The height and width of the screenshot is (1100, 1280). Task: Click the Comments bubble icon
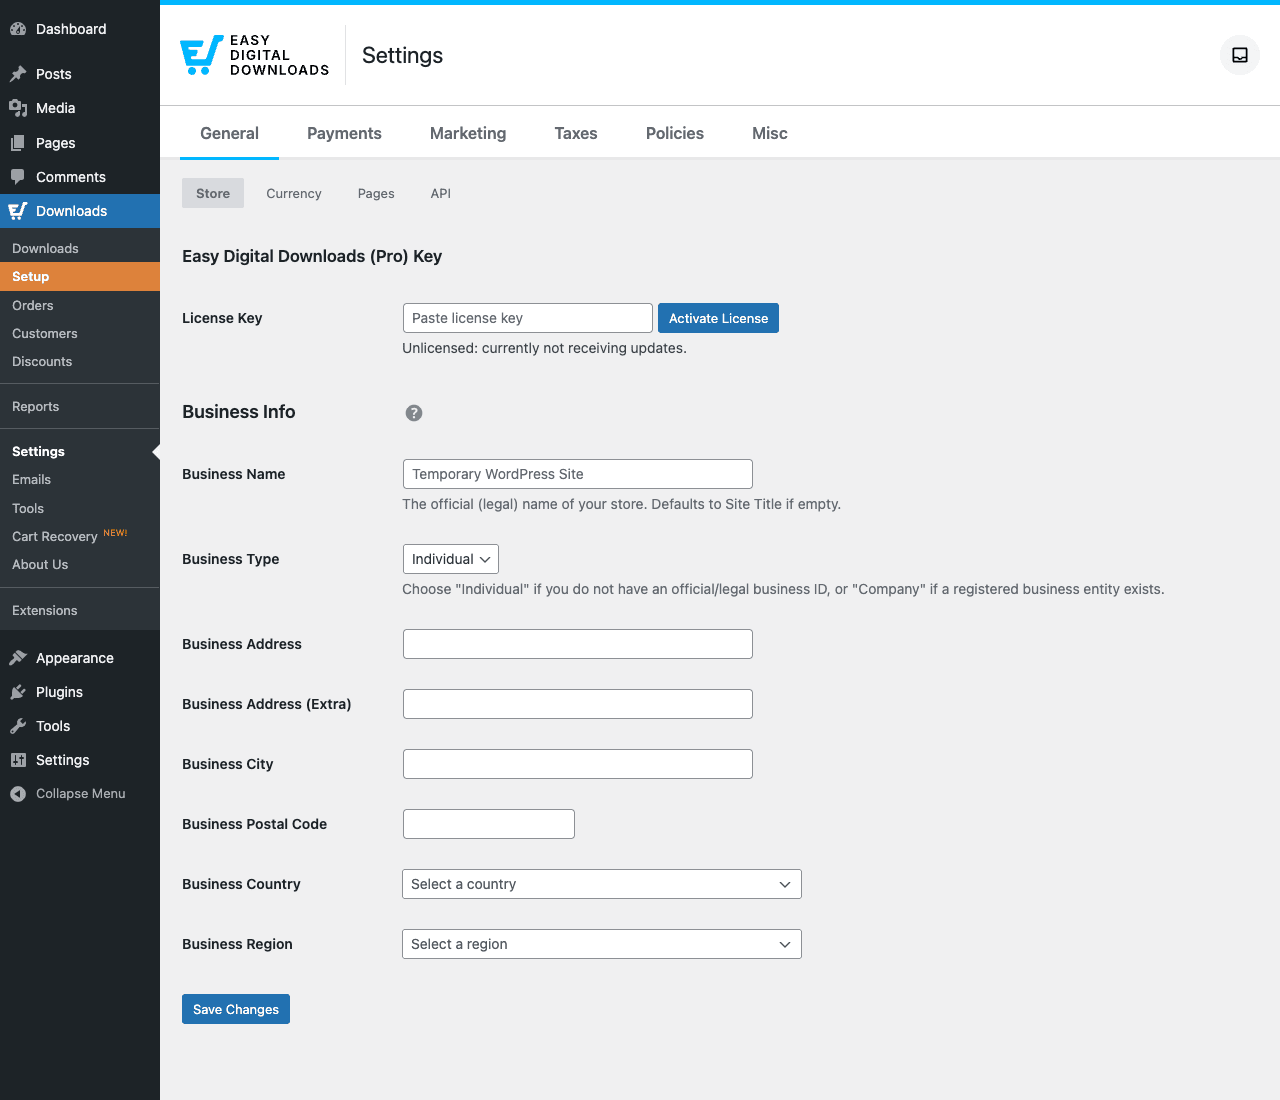(x=18, y=177)
